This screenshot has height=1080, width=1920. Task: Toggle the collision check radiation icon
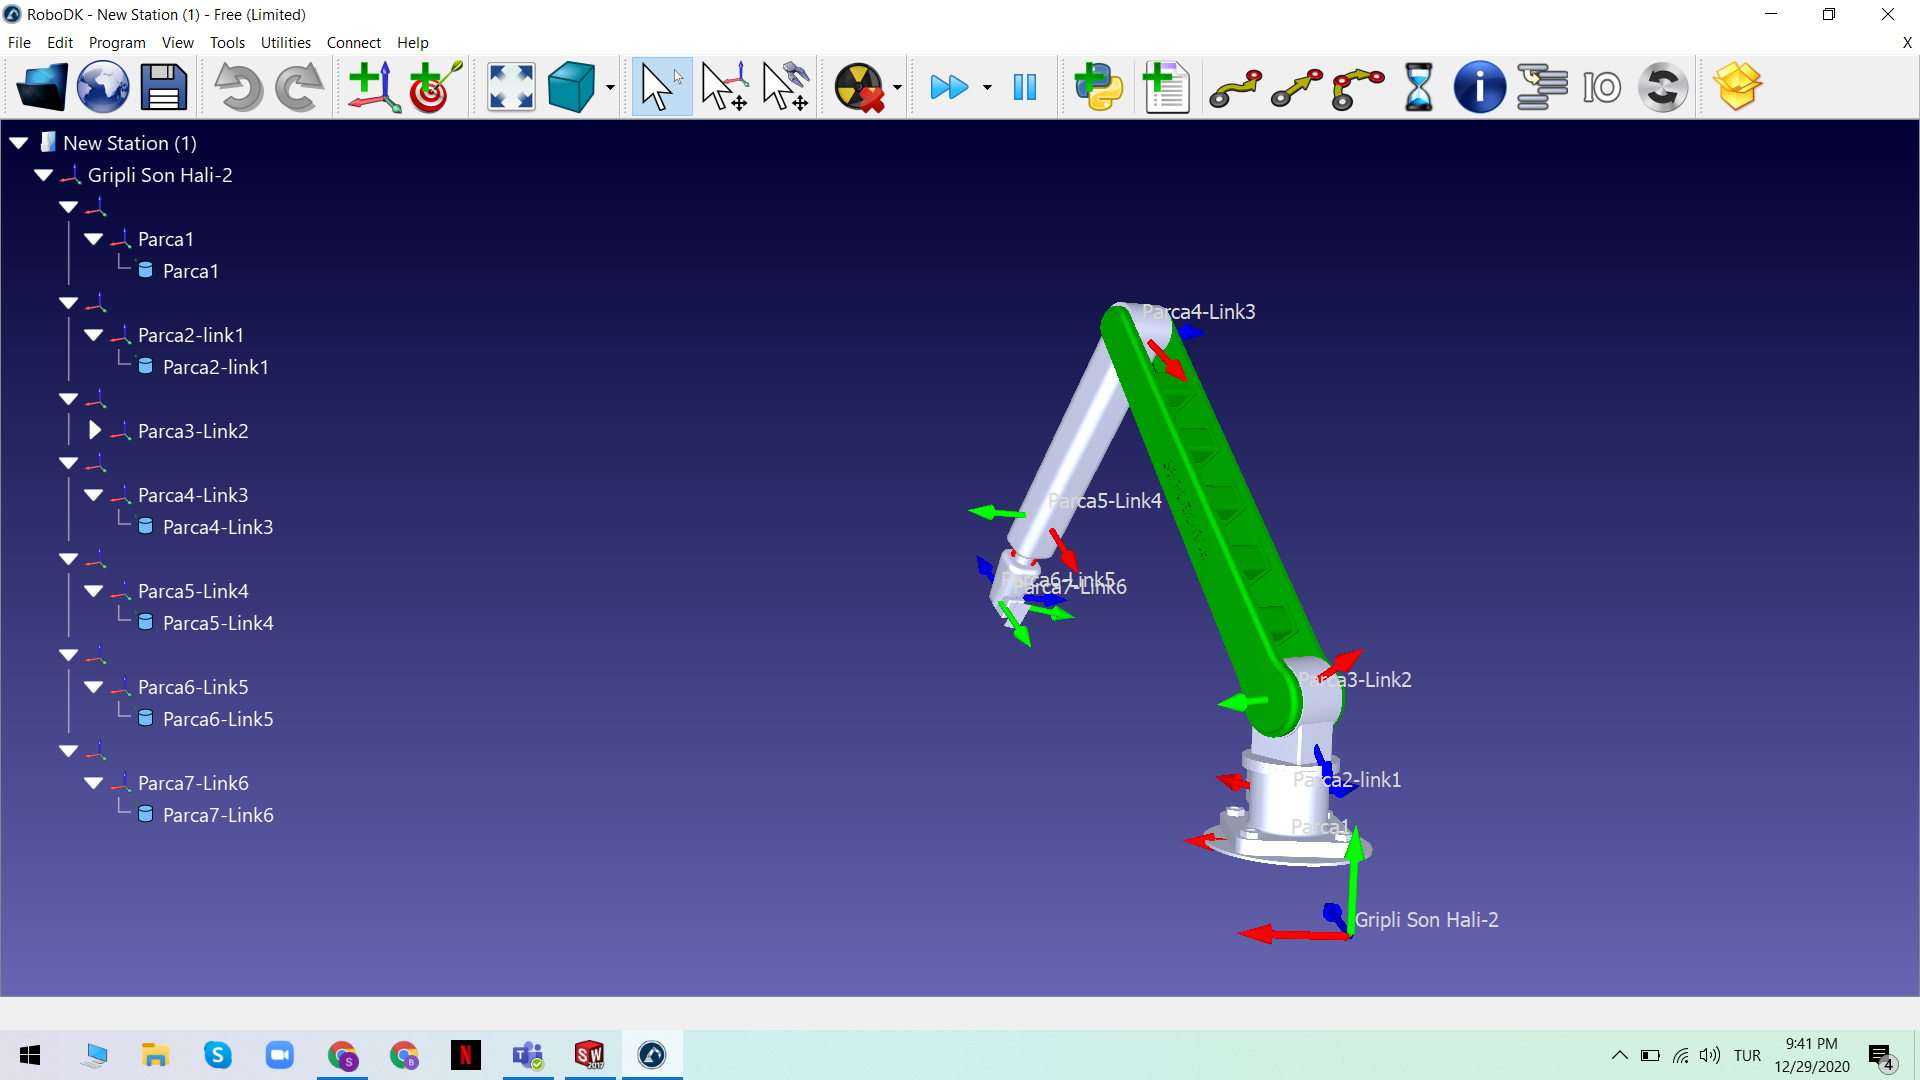coord(859,87)
